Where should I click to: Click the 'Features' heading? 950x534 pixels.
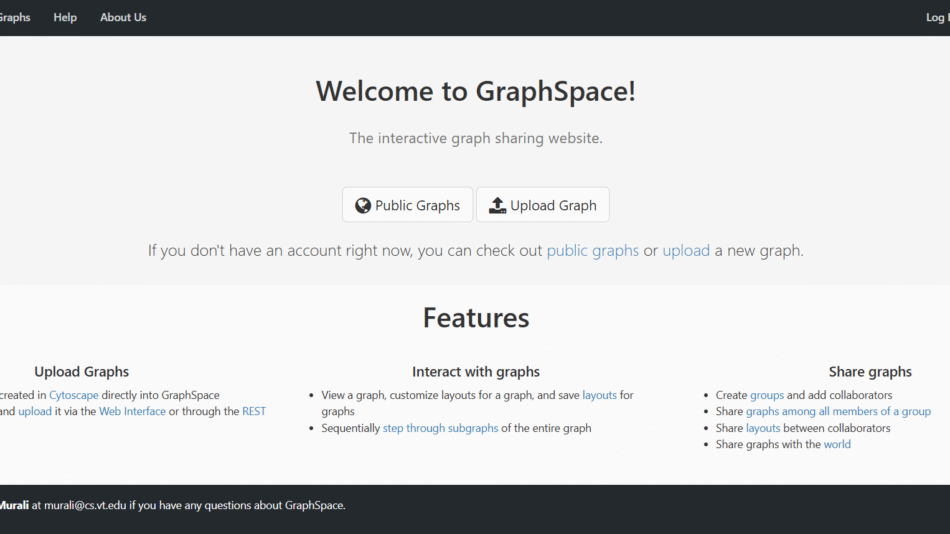click(476, 318)
